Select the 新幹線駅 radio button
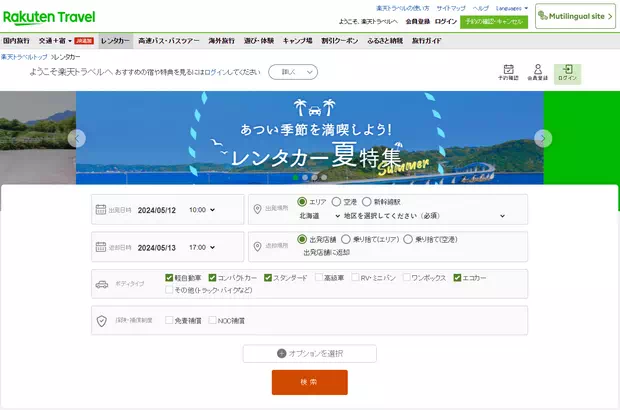The width and height of the screenshot is (620, 410). tap(367, 202)
